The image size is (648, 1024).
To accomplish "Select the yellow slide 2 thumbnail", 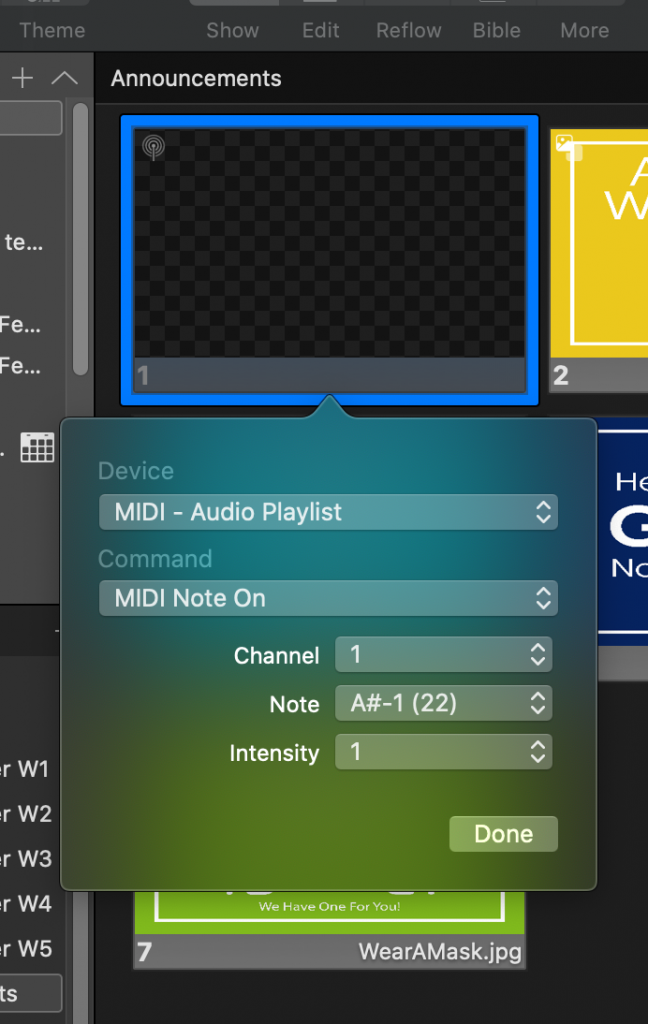I will (x=599, y=260).
